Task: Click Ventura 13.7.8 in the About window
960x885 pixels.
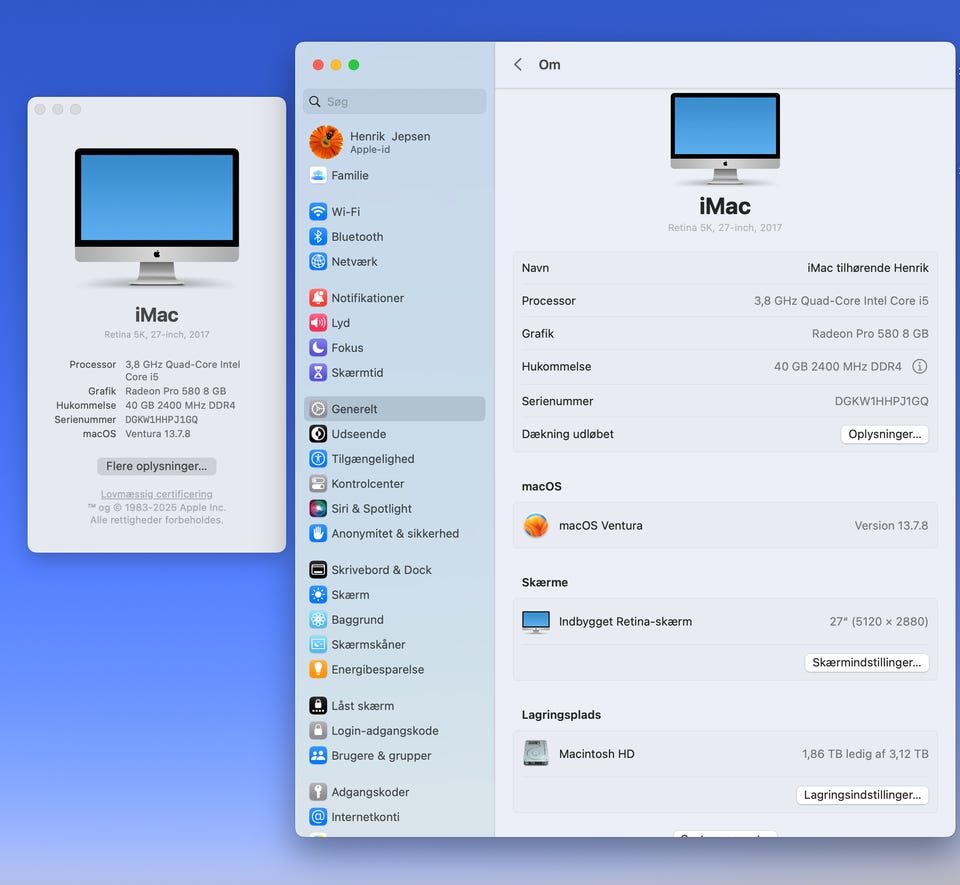Action: [x=158, y=434]
